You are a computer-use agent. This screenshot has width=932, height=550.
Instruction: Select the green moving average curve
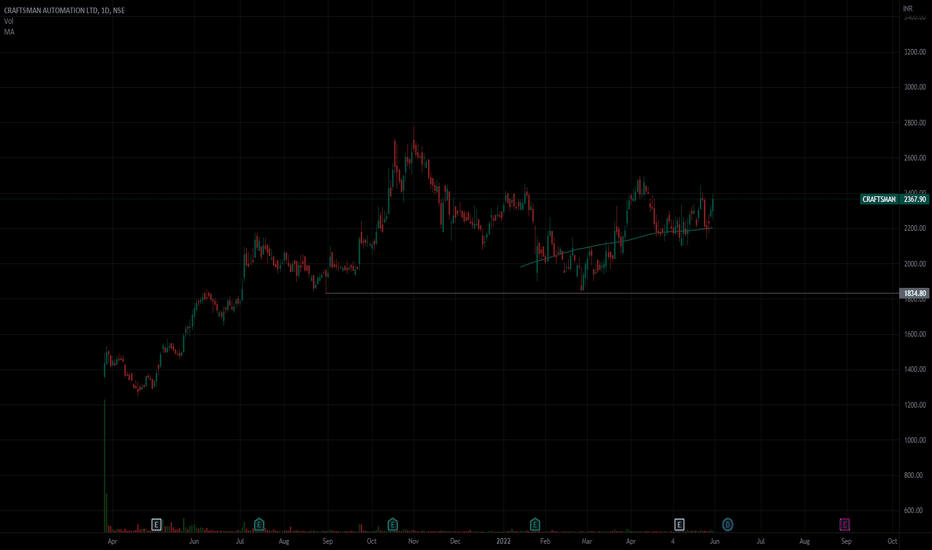pyautogui.click(x=616, y=243)
